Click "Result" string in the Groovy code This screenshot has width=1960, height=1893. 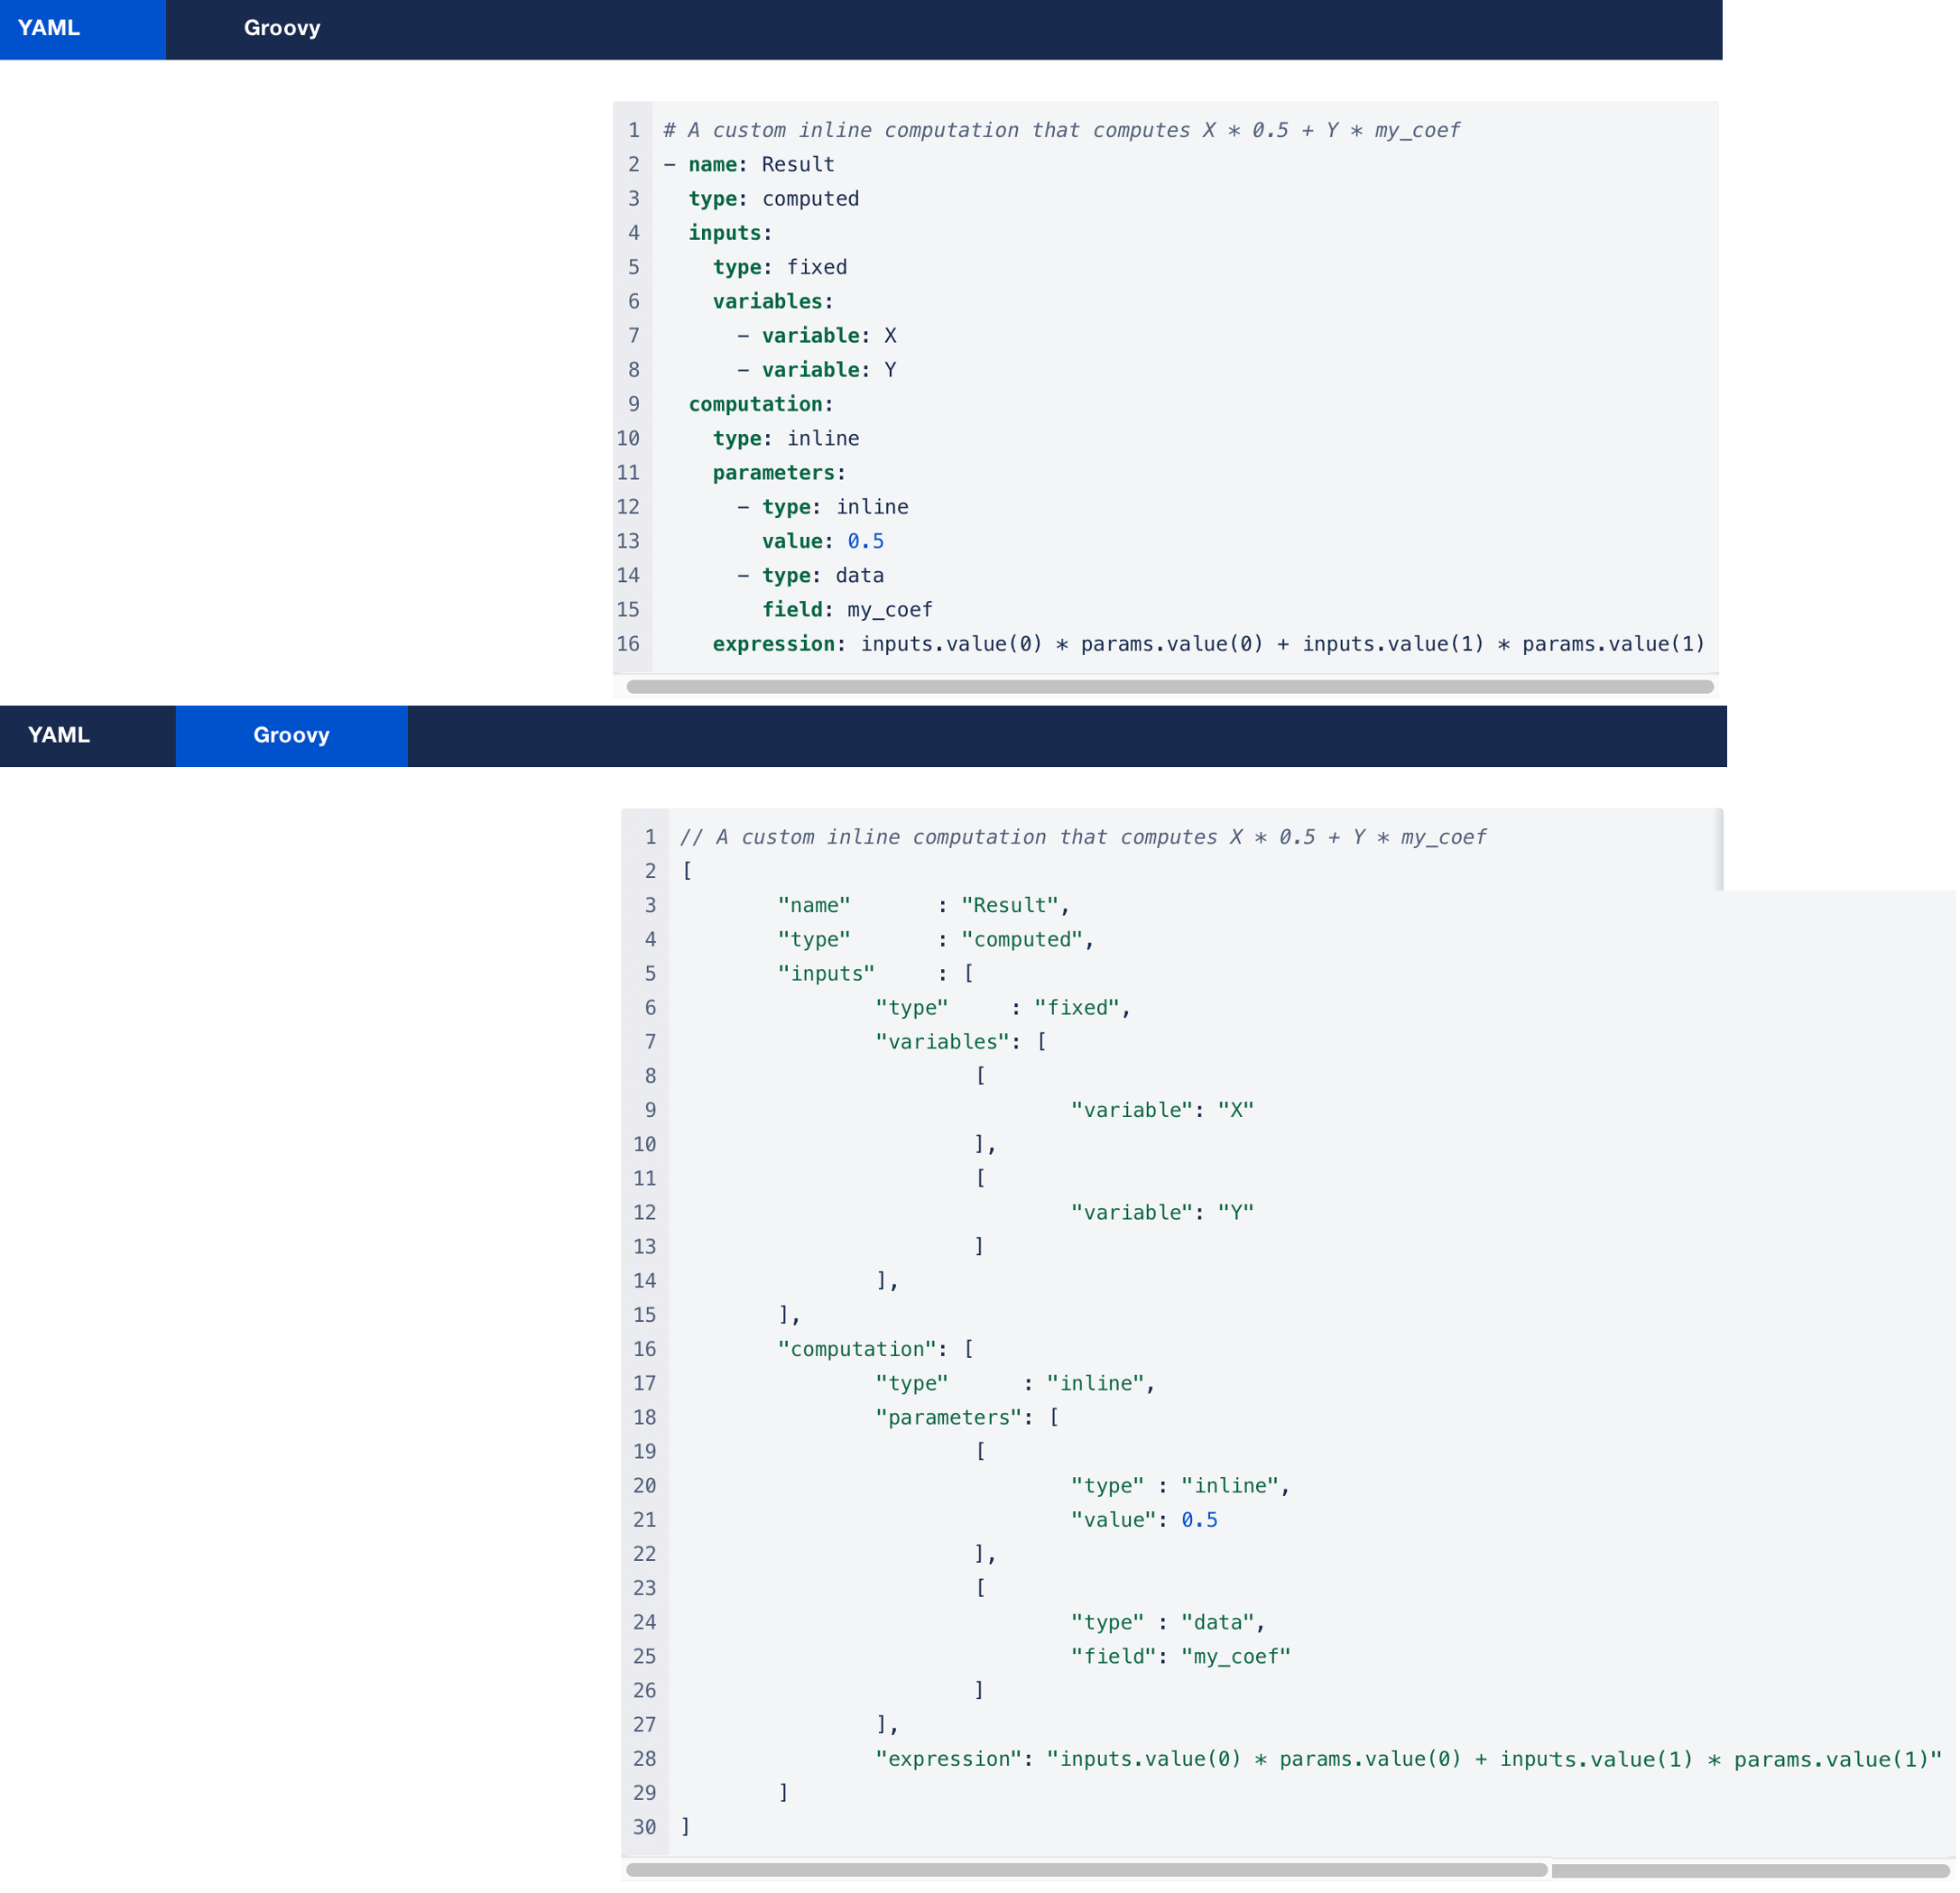point(1009,905)
